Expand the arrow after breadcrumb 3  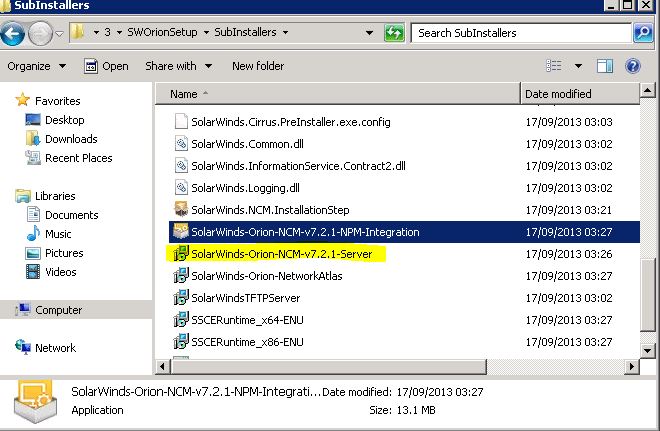(x=120, y=32)
